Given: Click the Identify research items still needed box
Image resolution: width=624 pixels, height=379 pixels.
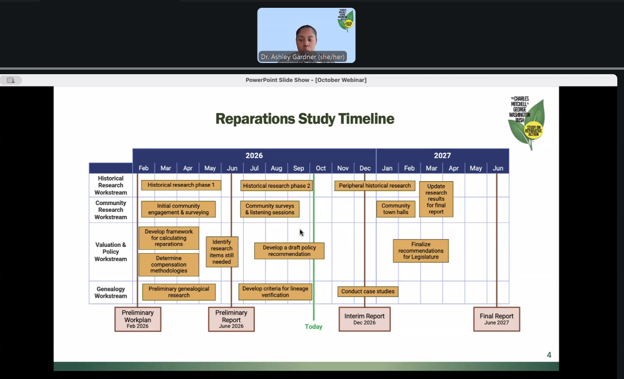Looking at the screenshot, I should [x=222, y=252].
